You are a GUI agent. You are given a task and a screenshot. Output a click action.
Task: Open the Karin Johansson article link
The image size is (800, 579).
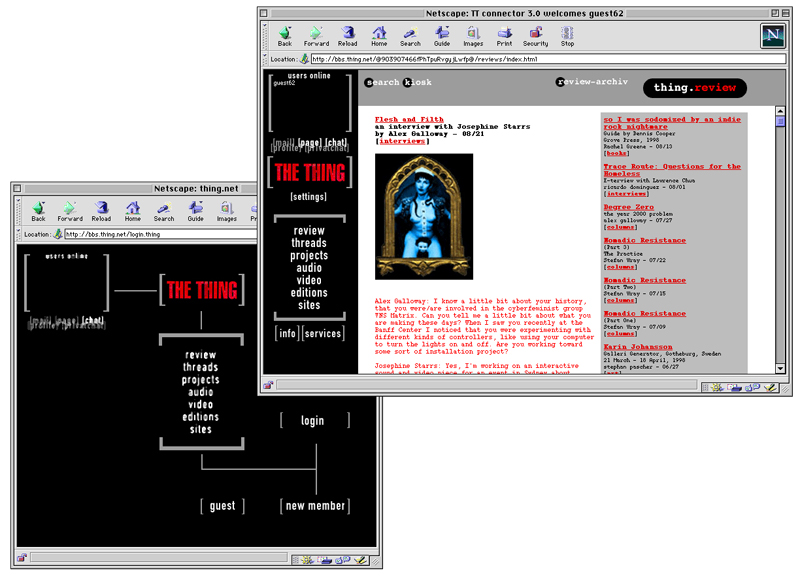638,347
